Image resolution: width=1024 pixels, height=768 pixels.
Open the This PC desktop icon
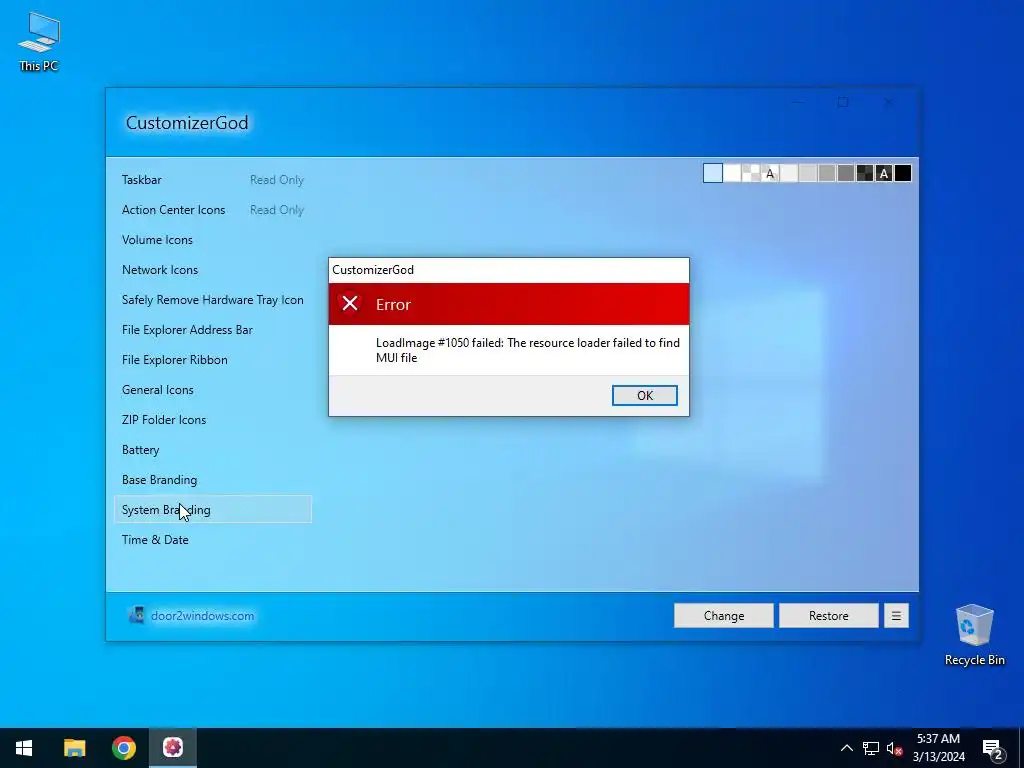tap(39, 41)
